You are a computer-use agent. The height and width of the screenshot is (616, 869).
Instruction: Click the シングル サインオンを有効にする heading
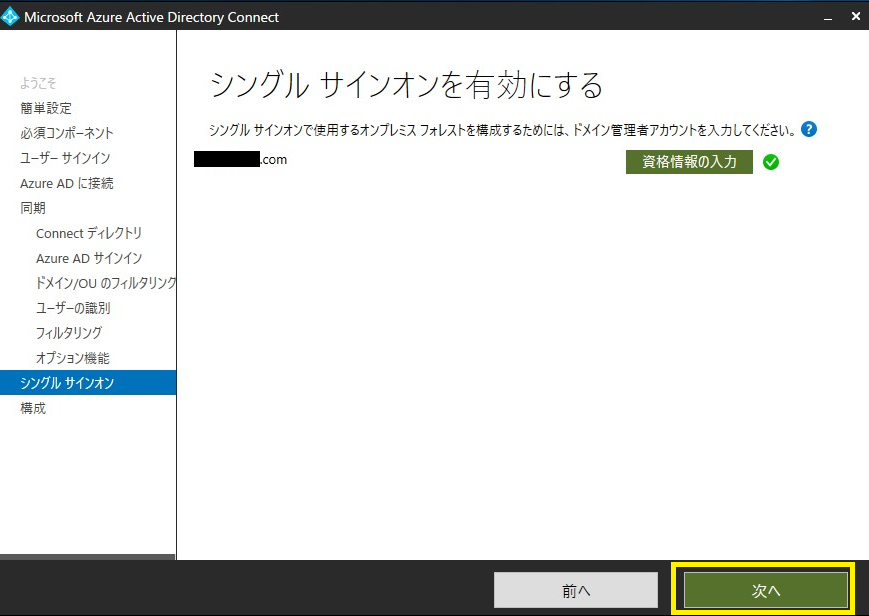[x=407, y=85]
